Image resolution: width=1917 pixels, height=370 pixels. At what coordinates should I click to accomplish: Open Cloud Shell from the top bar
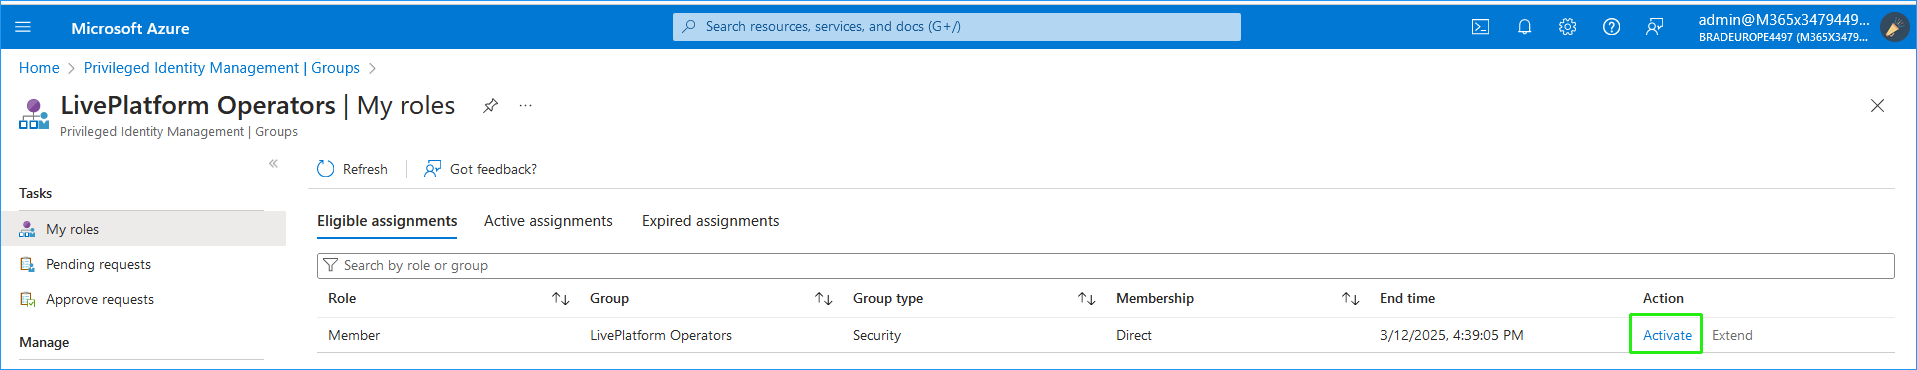pos(1480,27)
